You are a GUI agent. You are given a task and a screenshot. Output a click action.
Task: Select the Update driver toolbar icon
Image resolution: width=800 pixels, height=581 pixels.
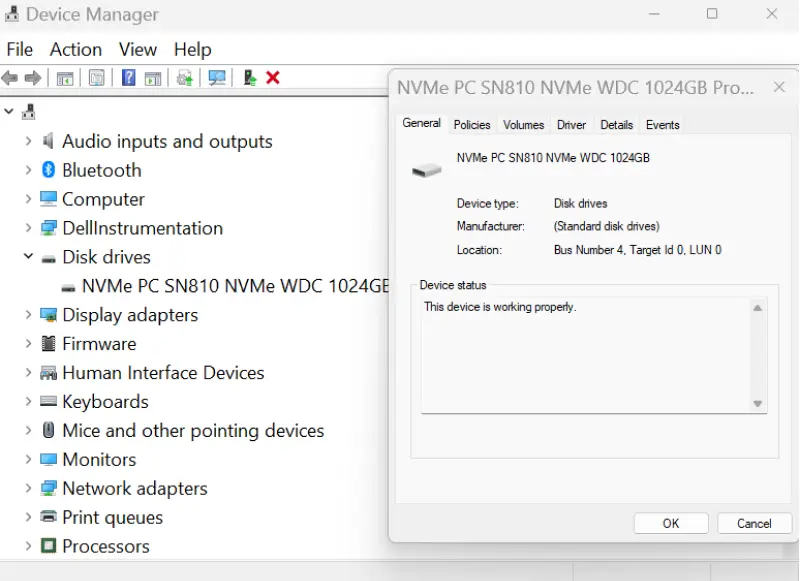(x=185, y=78)
